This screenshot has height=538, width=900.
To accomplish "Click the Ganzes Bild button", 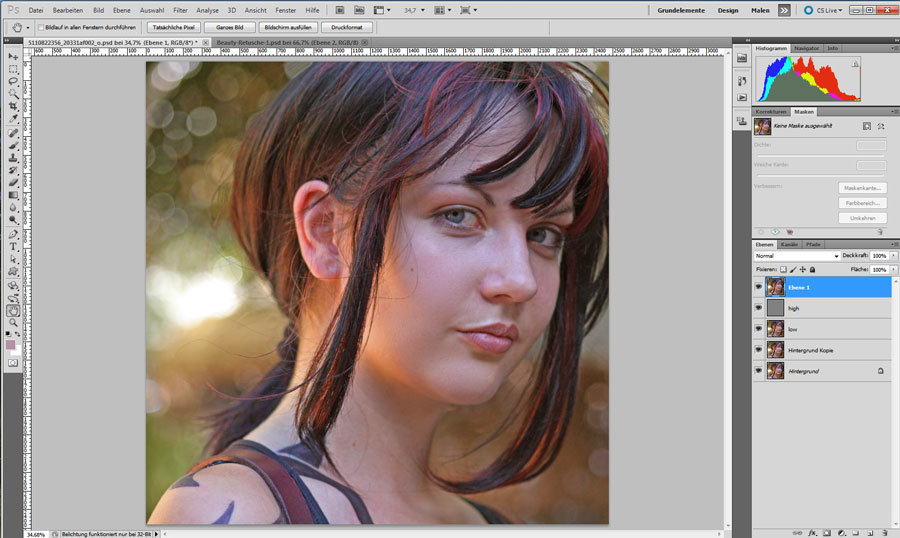I will [230, 27].
